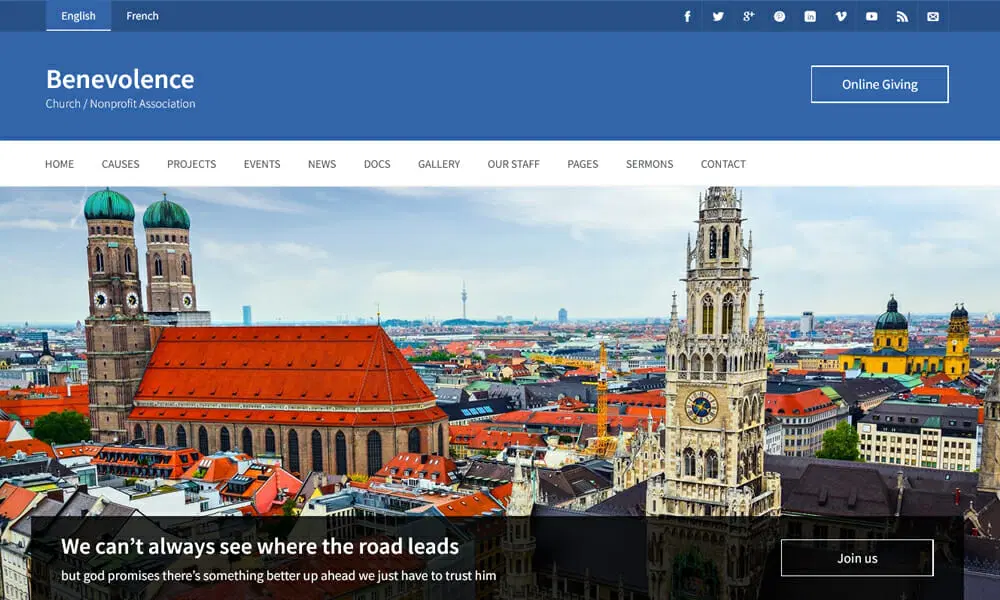Select the English language tab
Image resolution: width=1000 pixels, height=600 pixels.
[78, 16]
